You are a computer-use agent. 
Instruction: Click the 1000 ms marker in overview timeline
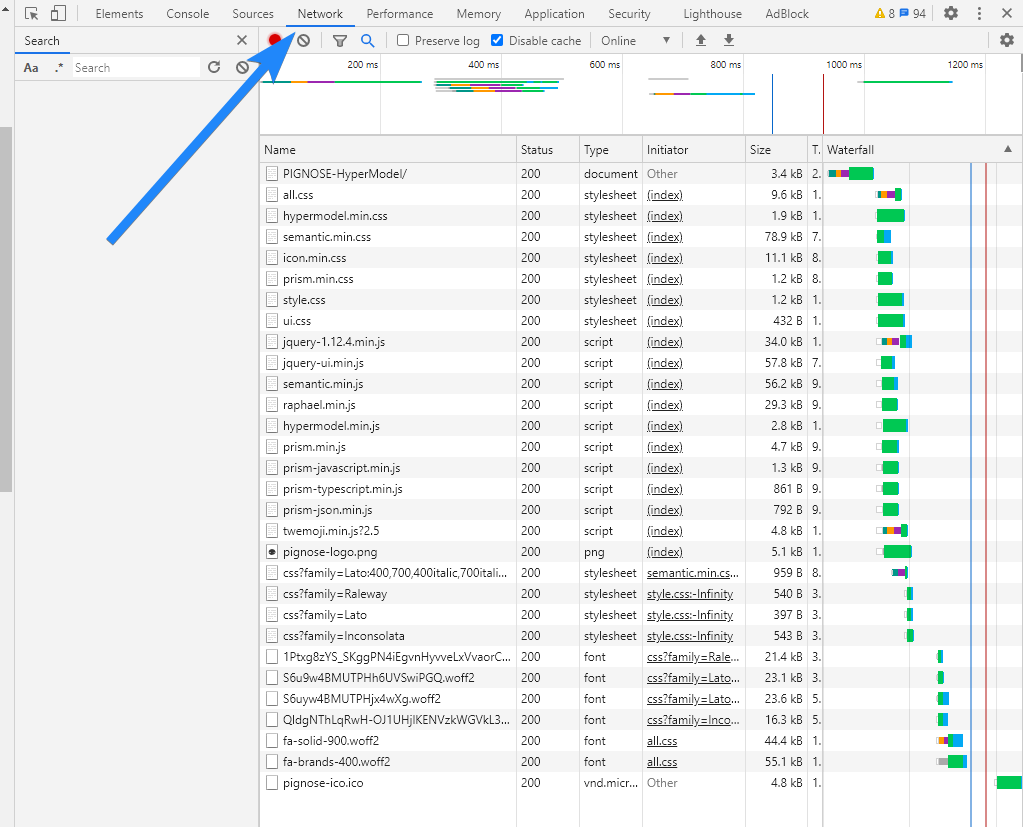click(x=844, y=65)
